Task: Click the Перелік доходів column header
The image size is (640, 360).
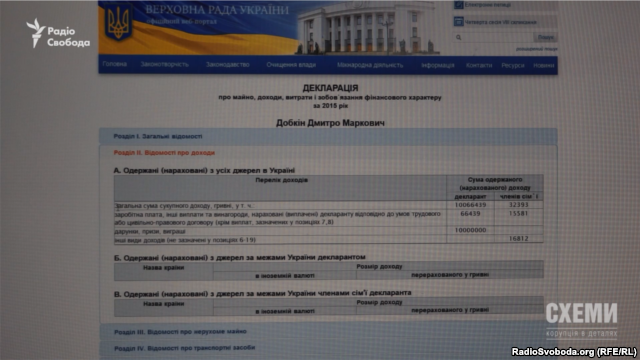Action: click(x=282, y=180)
